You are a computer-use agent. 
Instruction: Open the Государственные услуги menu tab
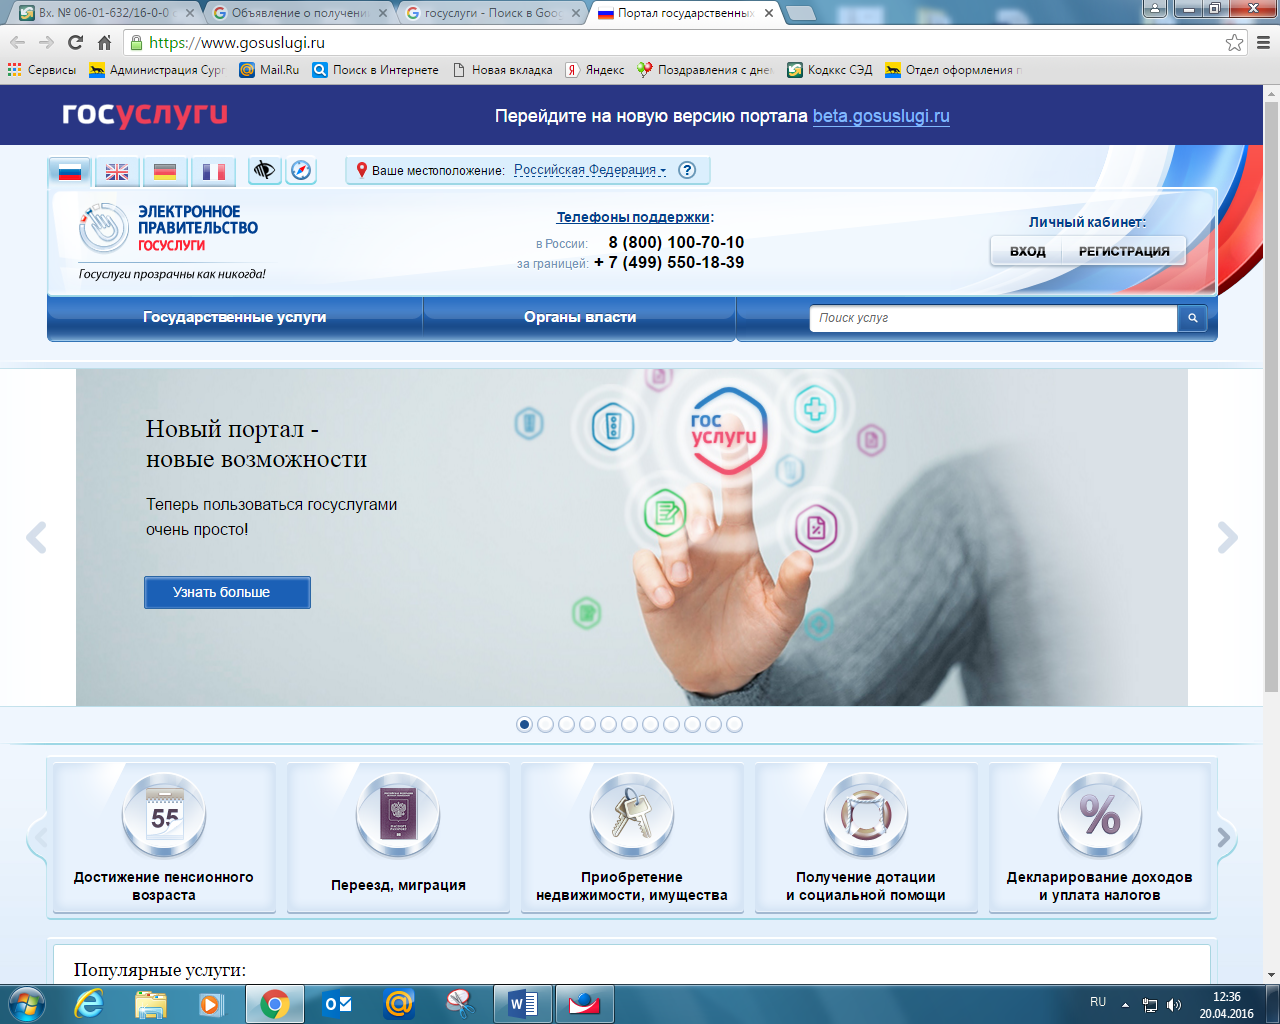pos(235,317)
